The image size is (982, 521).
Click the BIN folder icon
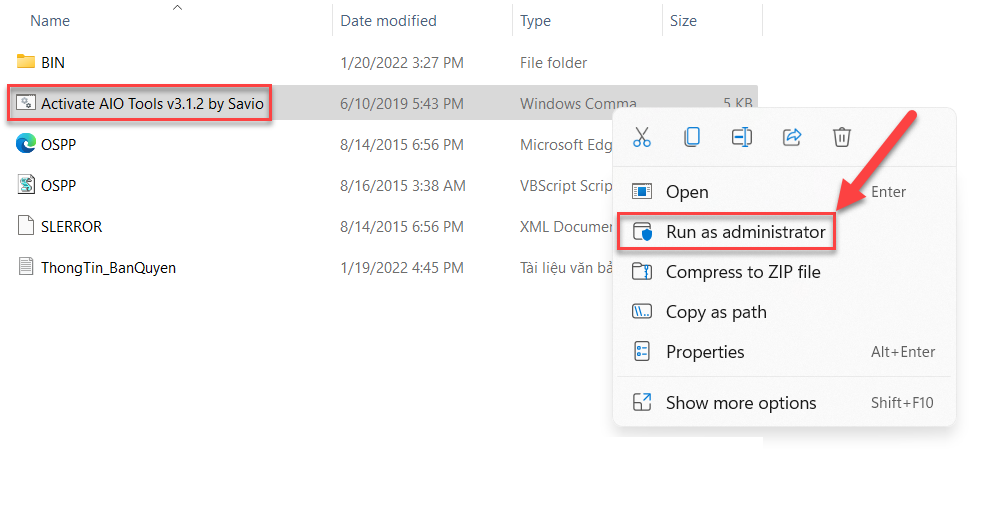[27, 62]
